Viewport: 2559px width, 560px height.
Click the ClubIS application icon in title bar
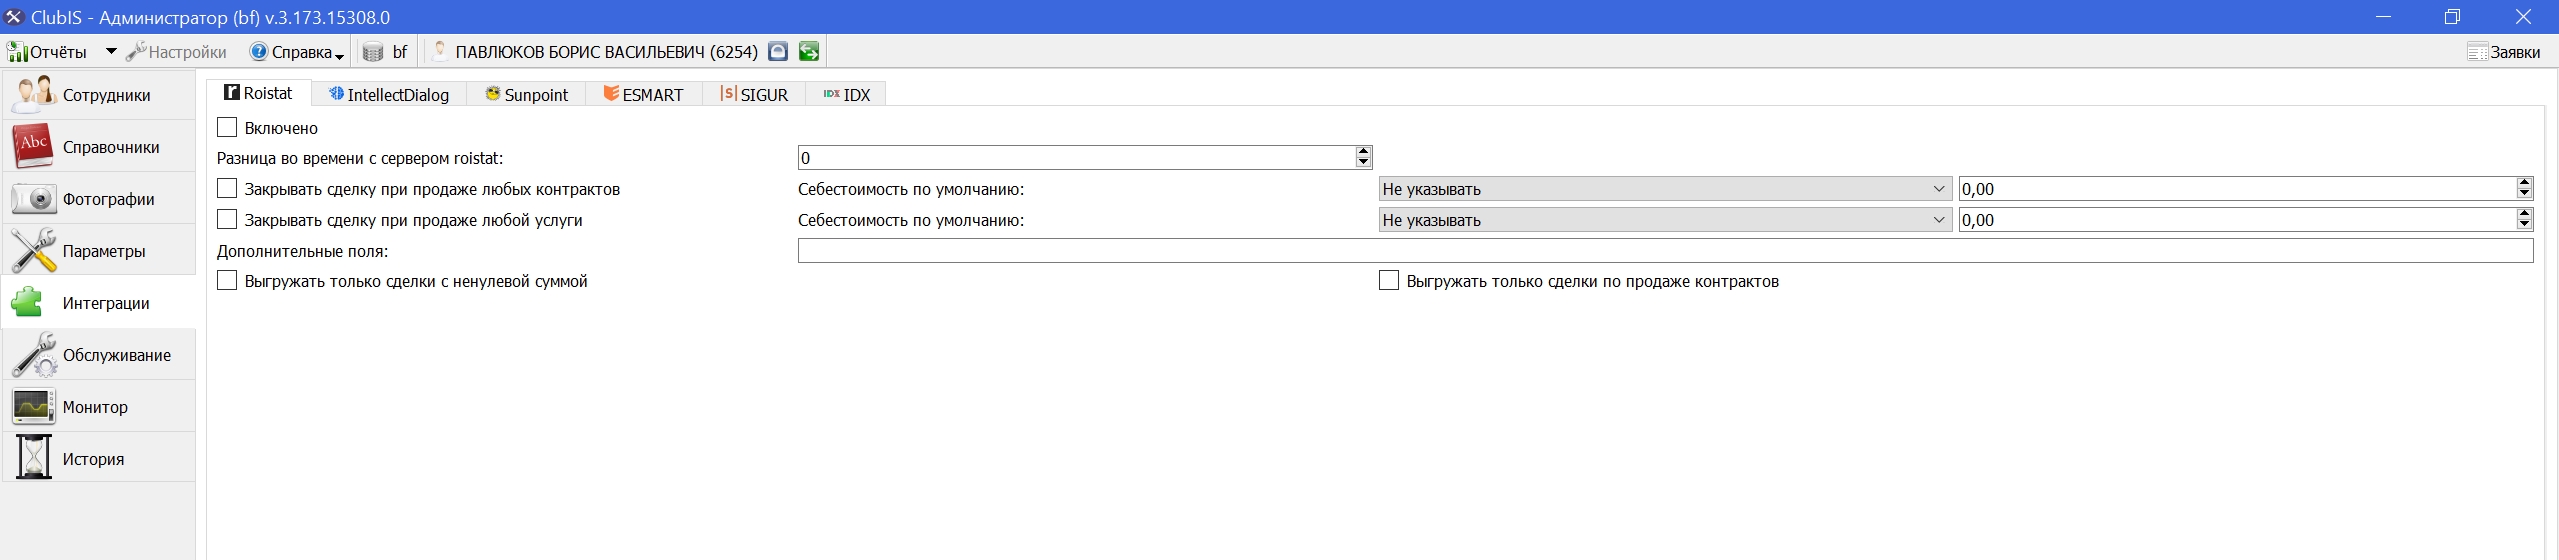coord(14,17)
